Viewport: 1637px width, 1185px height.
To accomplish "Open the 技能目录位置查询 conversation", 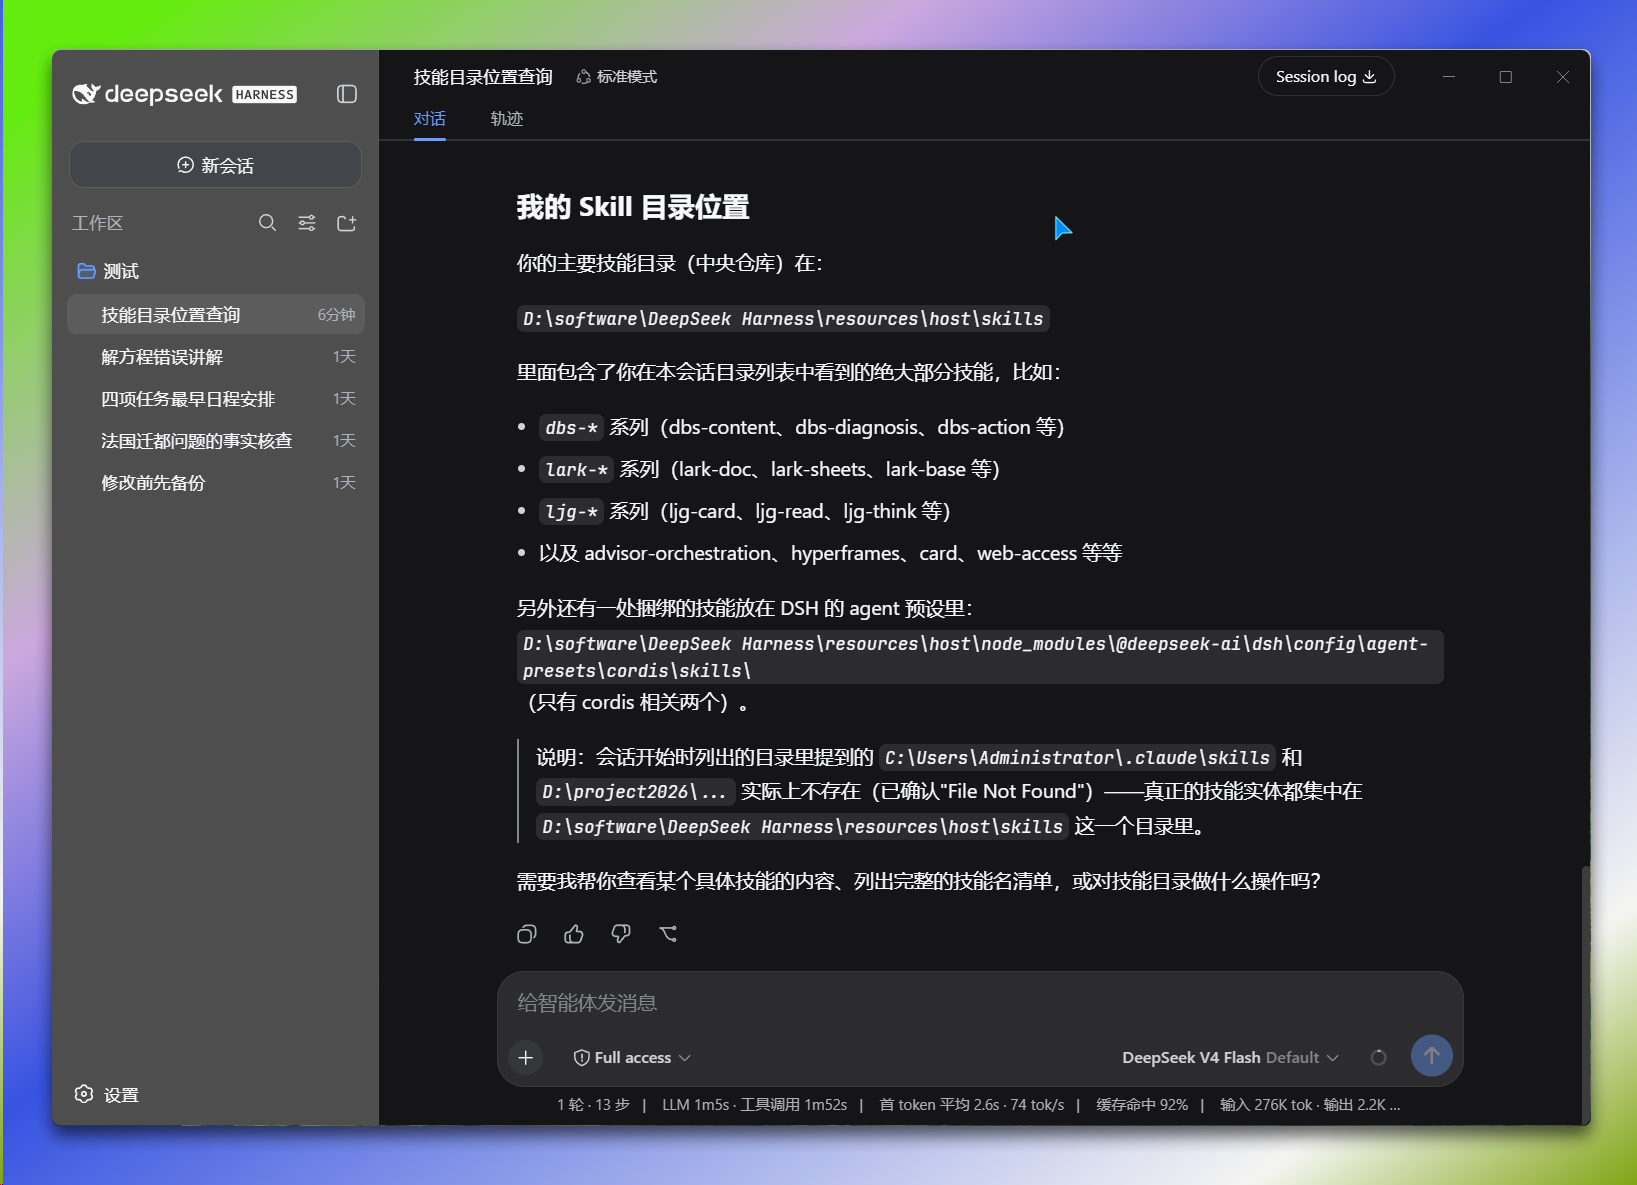I will coord(216,315).
